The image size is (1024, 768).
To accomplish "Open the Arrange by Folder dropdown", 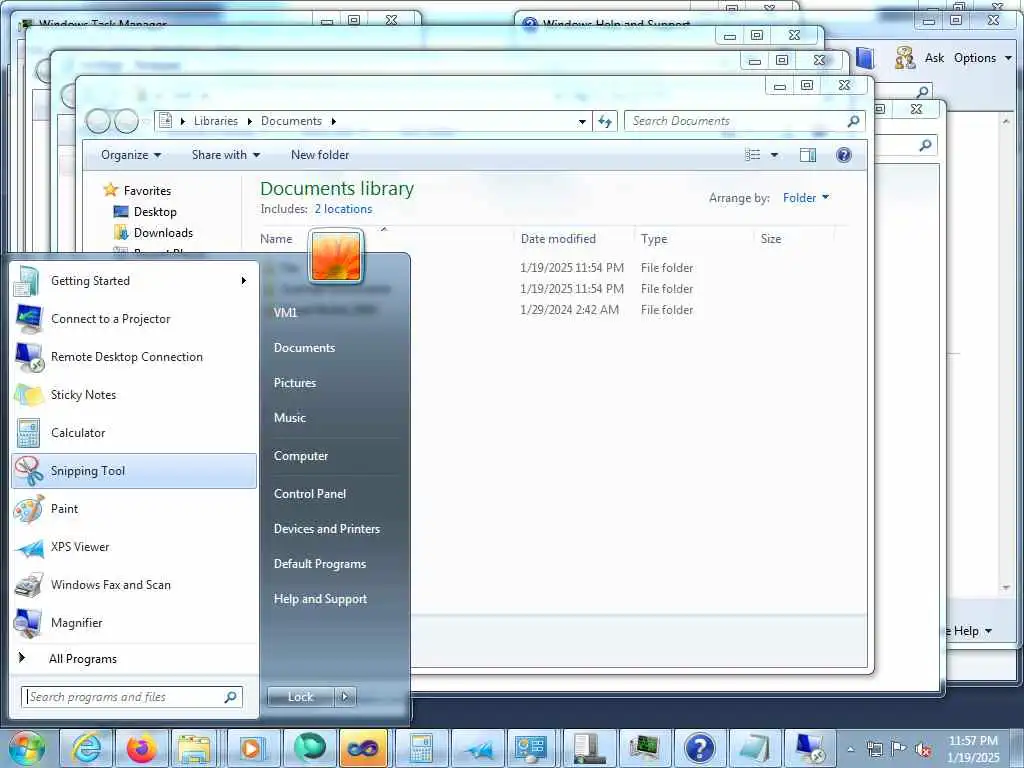I will point(806,198).
